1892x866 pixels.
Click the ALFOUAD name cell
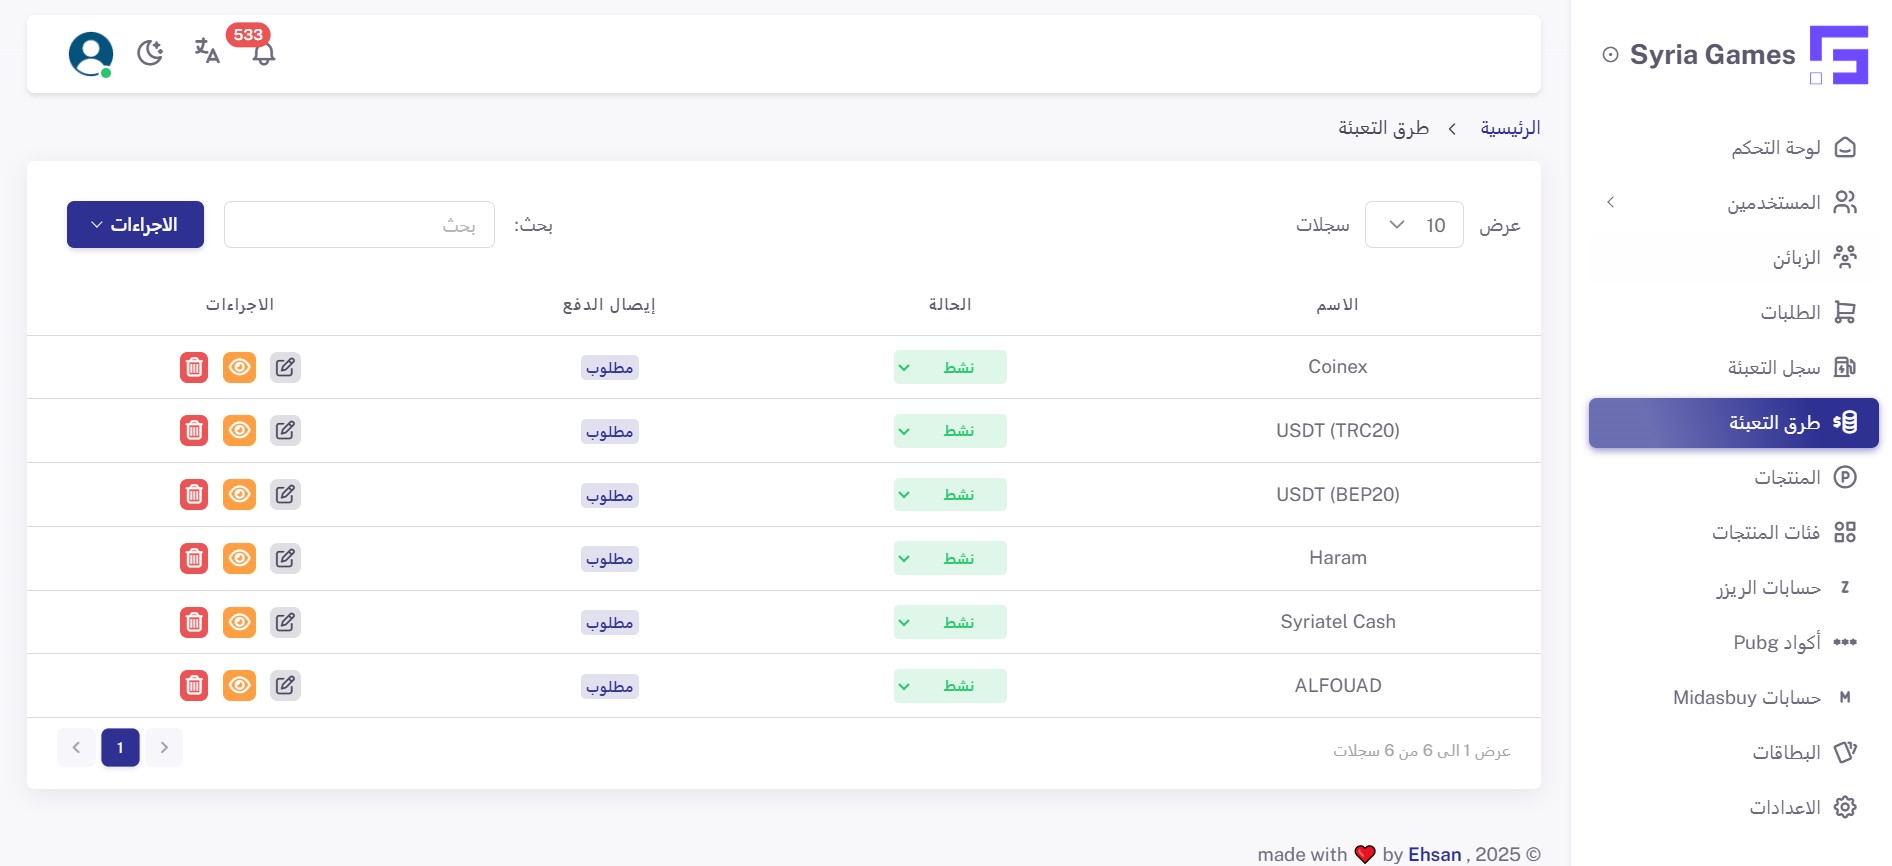point(1338,686)
